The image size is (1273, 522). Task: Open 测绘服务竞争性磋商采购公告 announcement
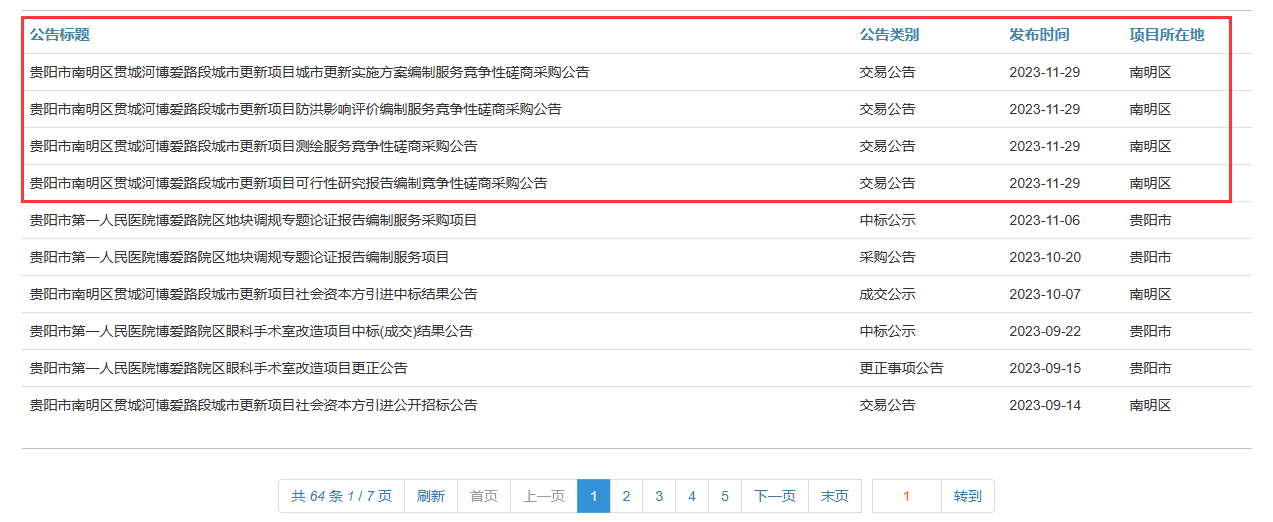click(x=253, y=146)
